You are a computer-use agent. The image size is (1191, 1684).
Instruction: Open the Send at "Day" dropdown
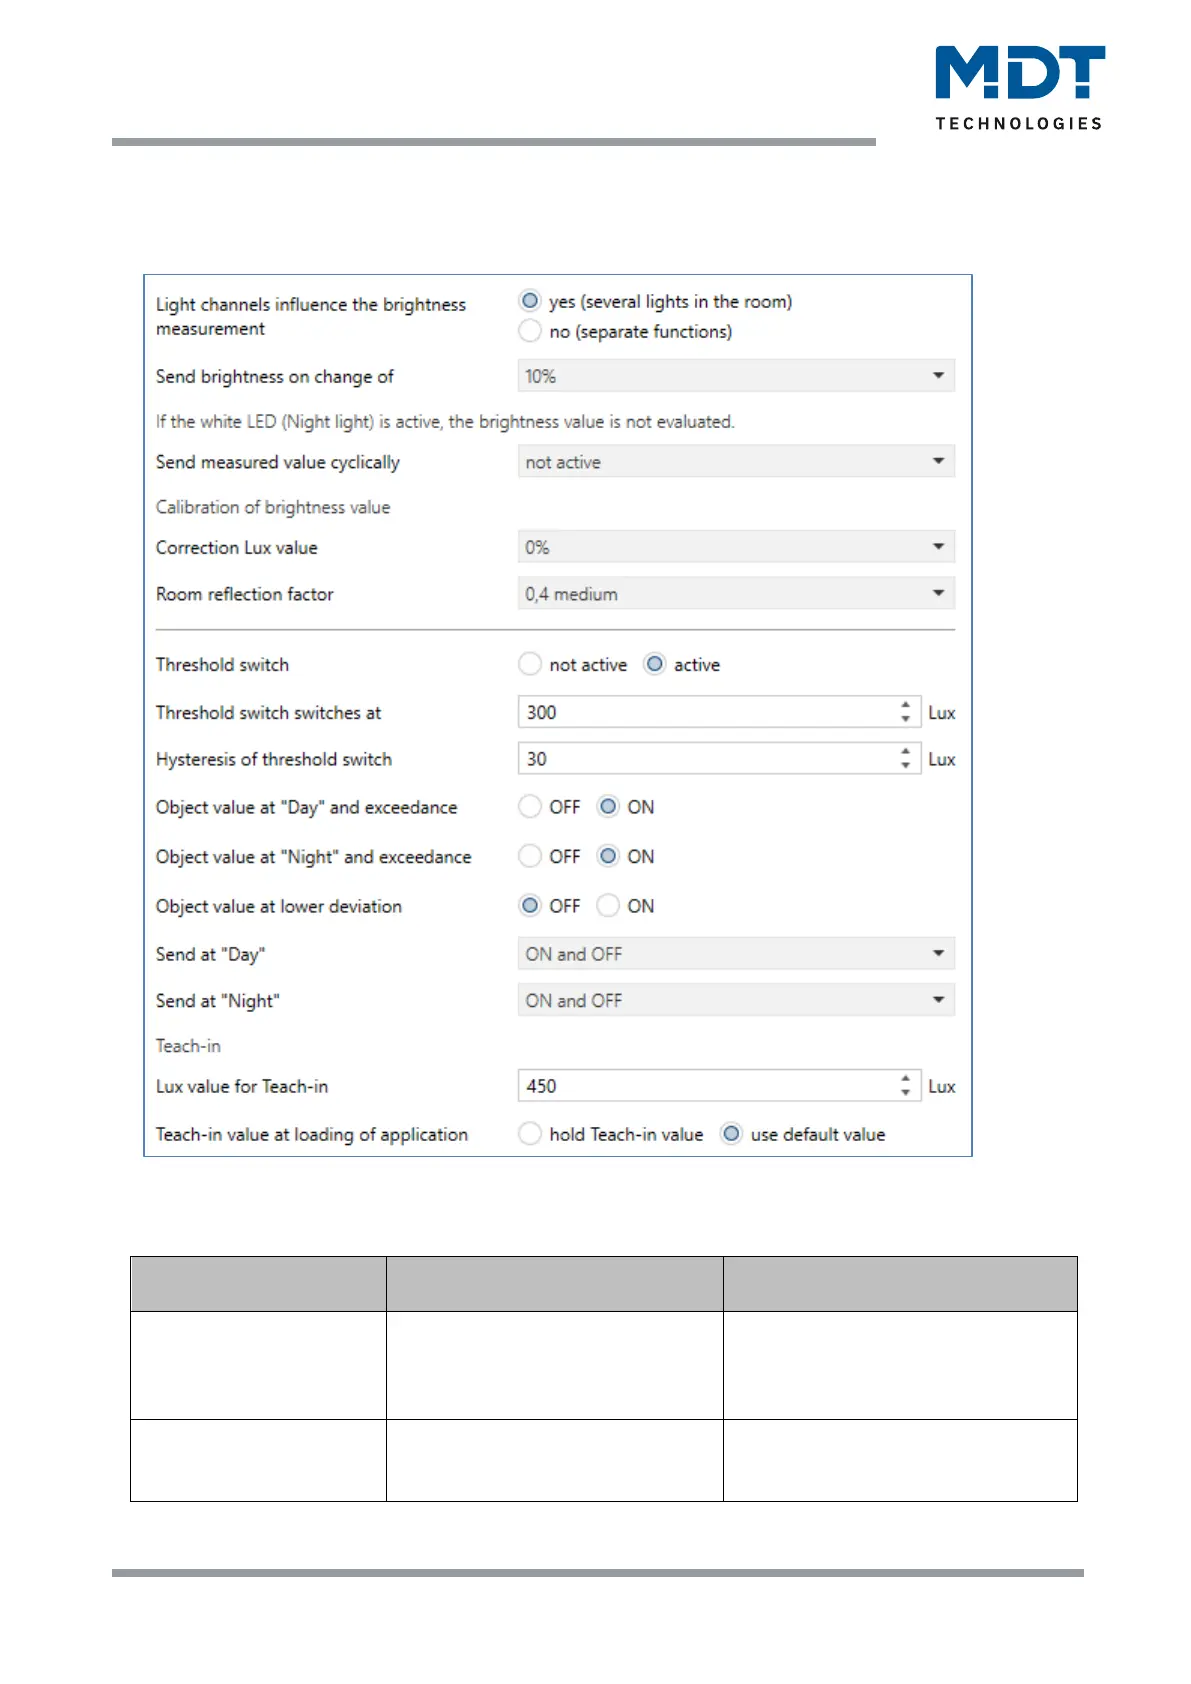coord(736,954)
